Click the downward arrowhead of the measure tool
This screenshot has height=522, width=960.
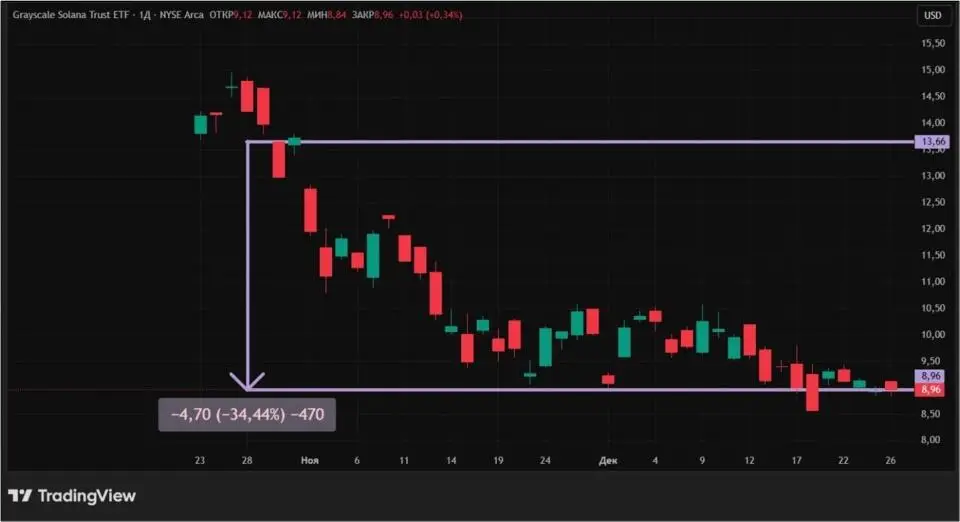(247, 381)
